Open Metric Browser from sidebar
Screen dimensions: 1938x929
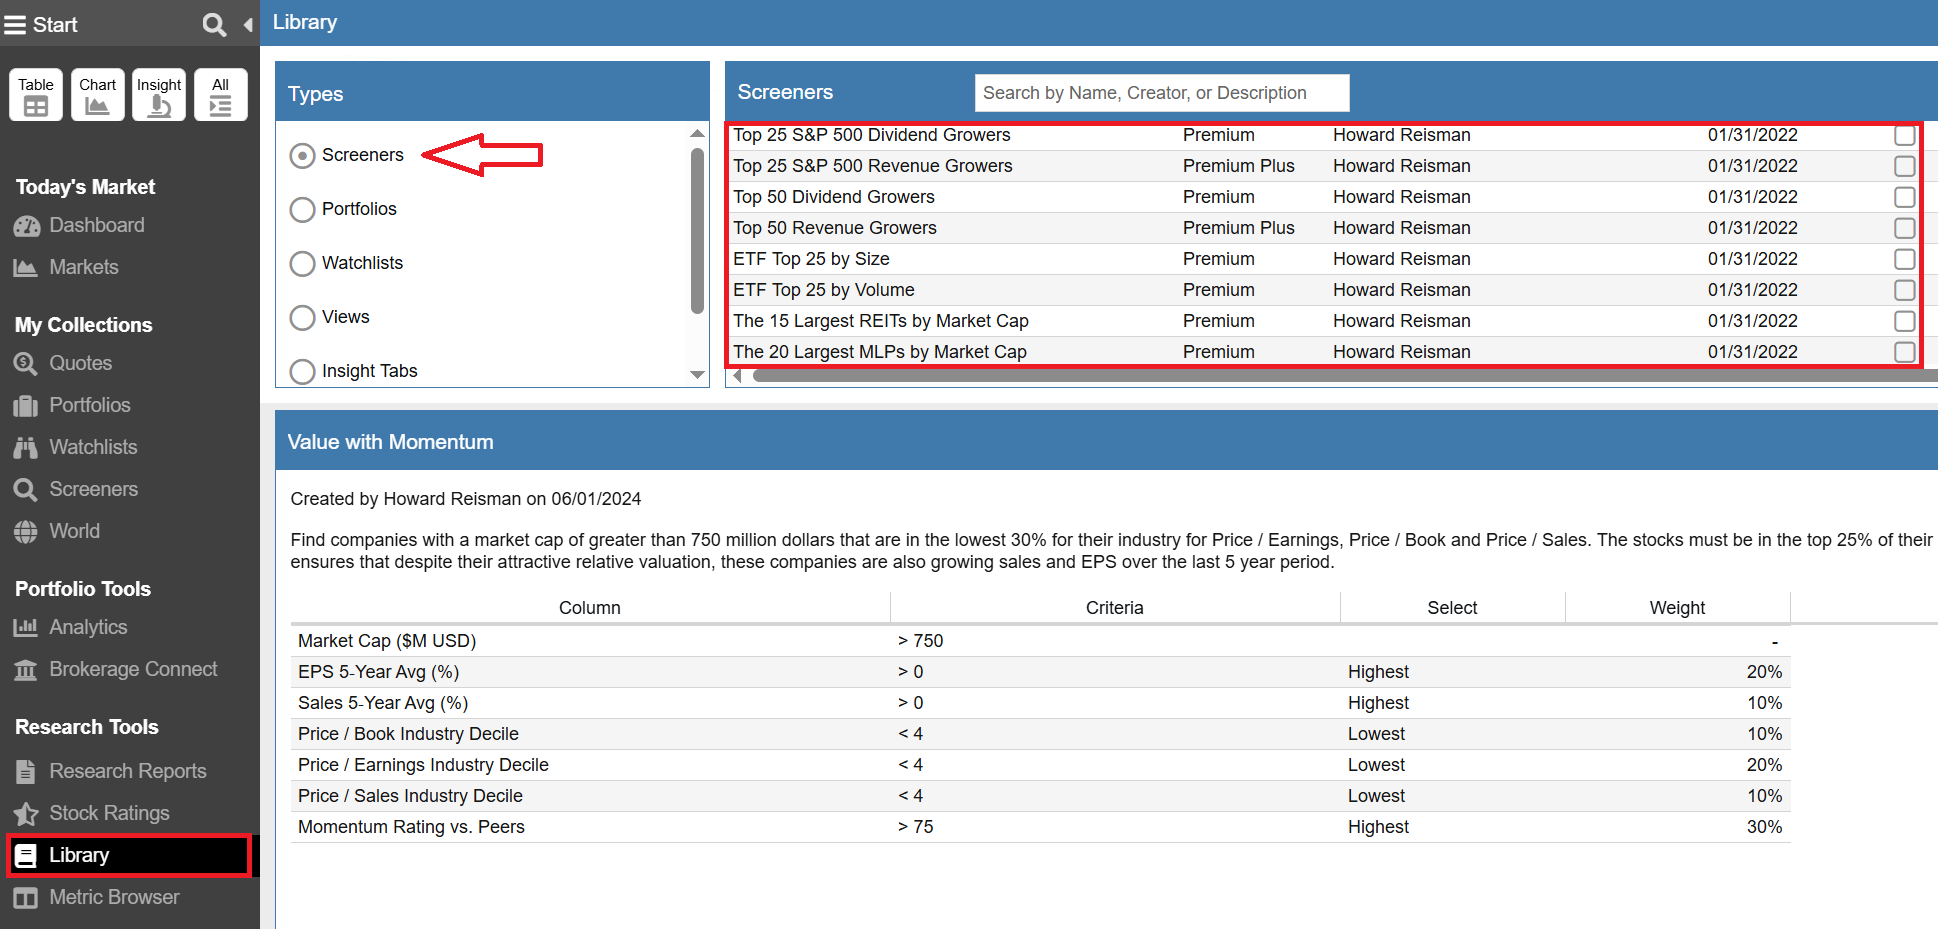tap(114, 898)
